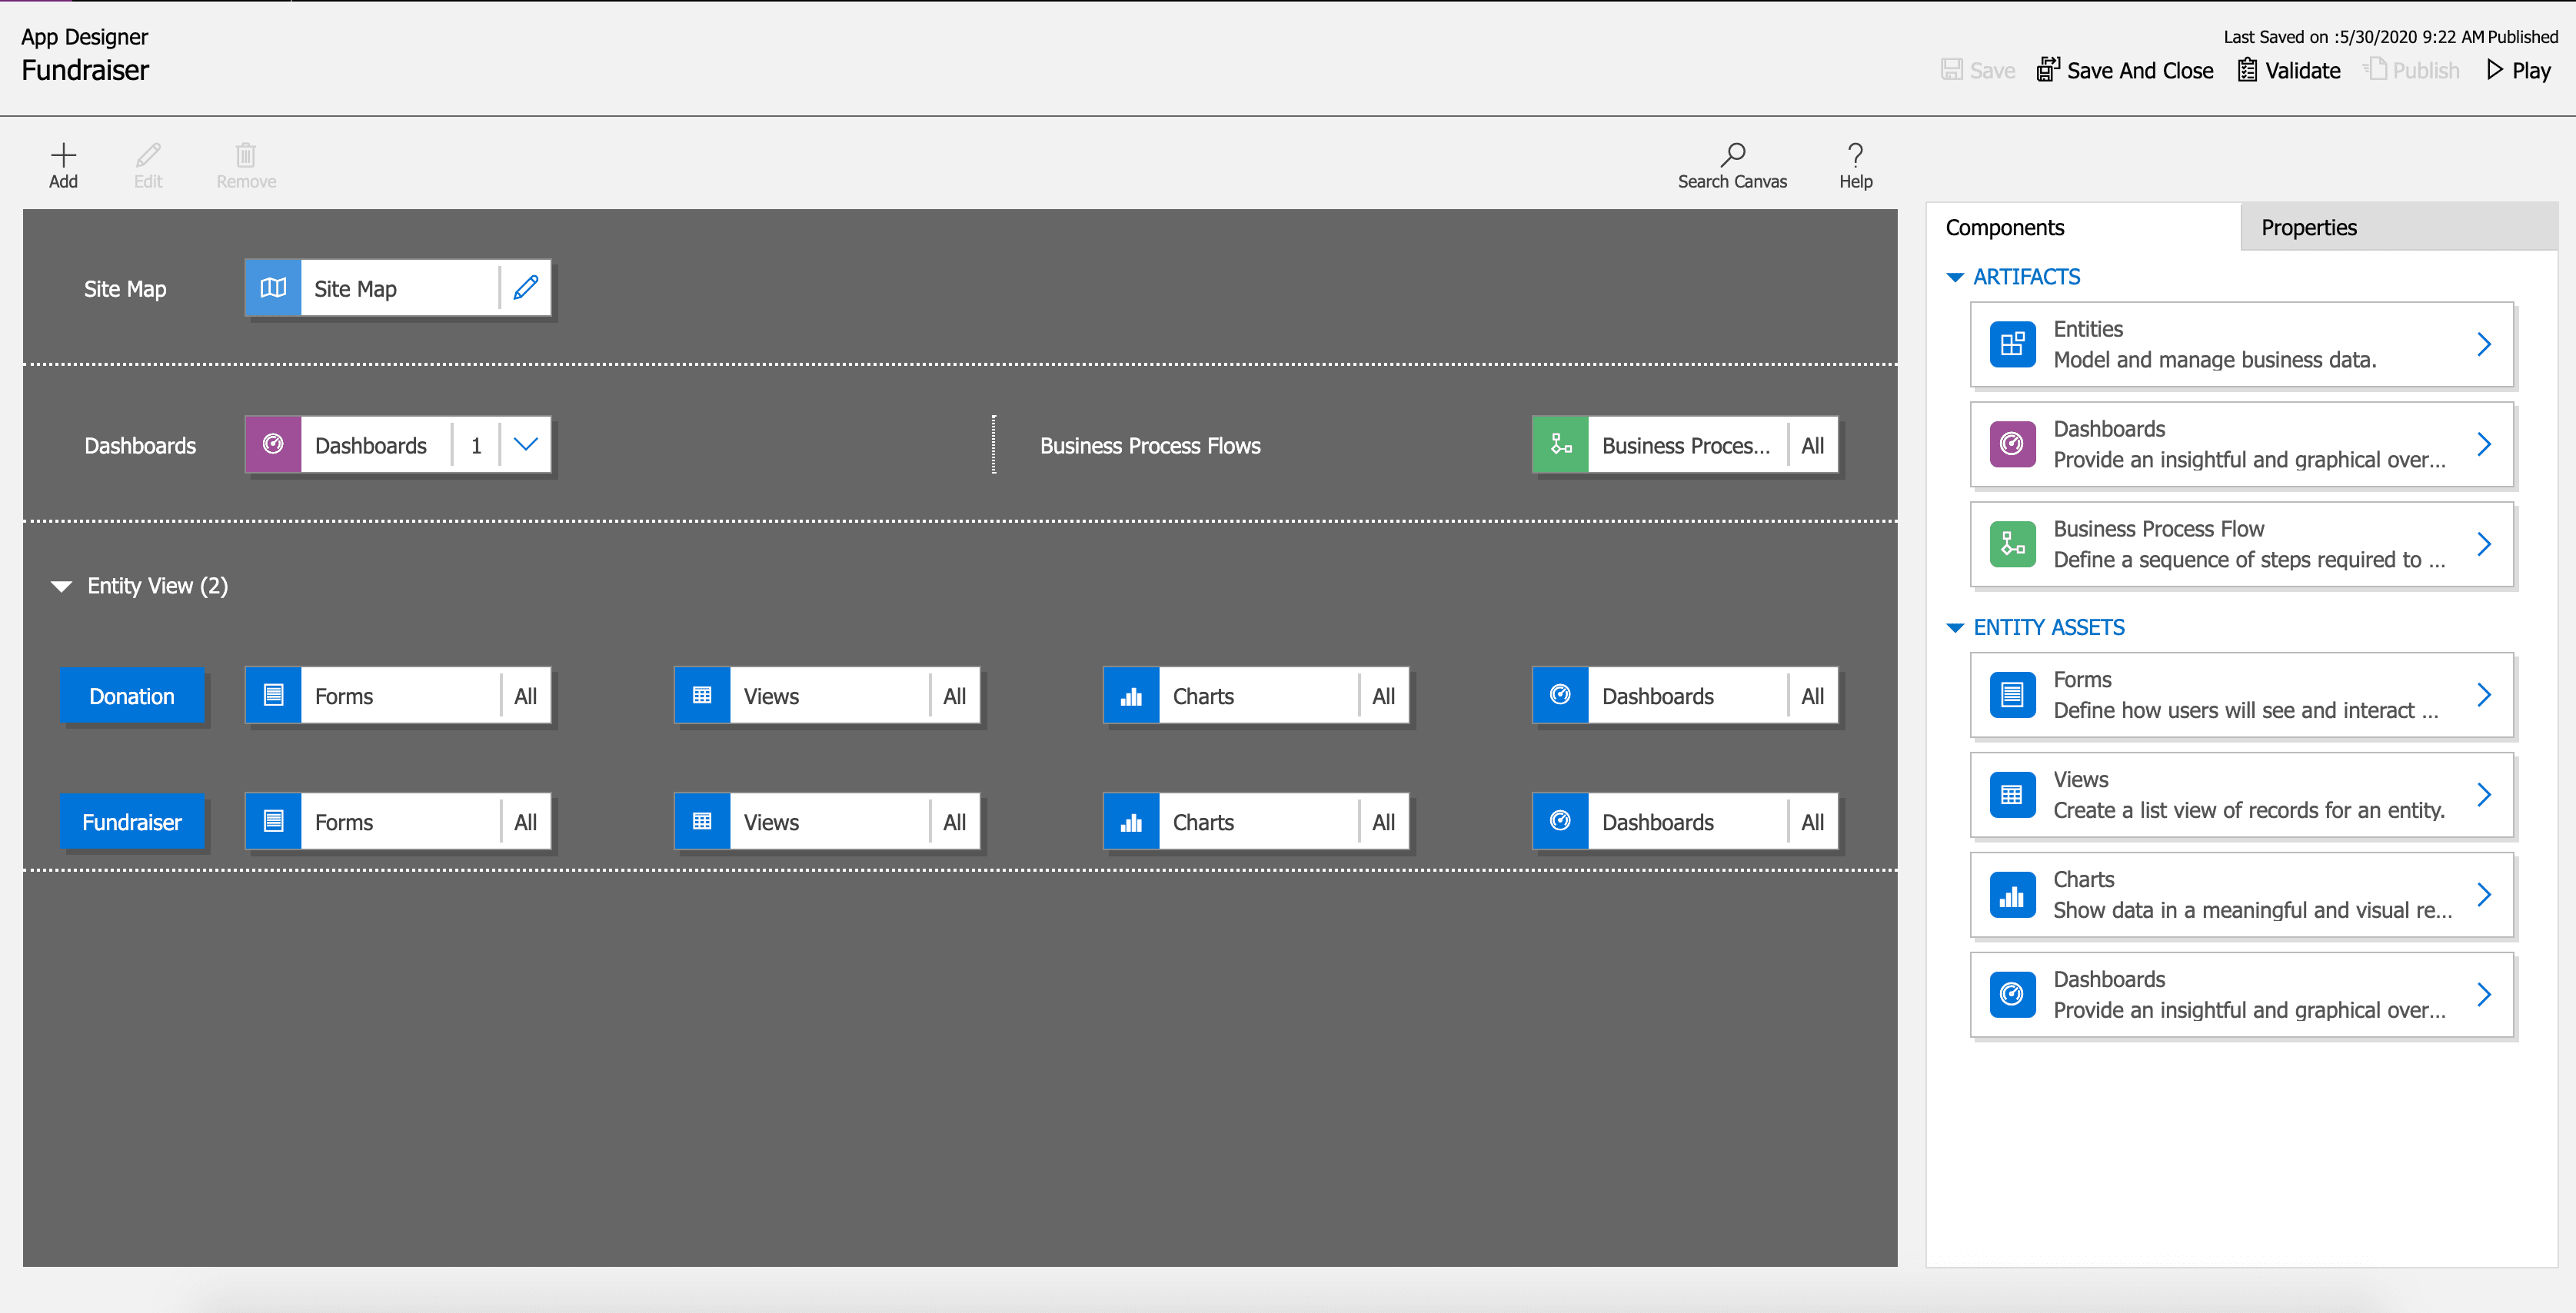Screen dimensions: 2576x1313
Task: Collapse the Entity View section
Action: pos(62,586)
